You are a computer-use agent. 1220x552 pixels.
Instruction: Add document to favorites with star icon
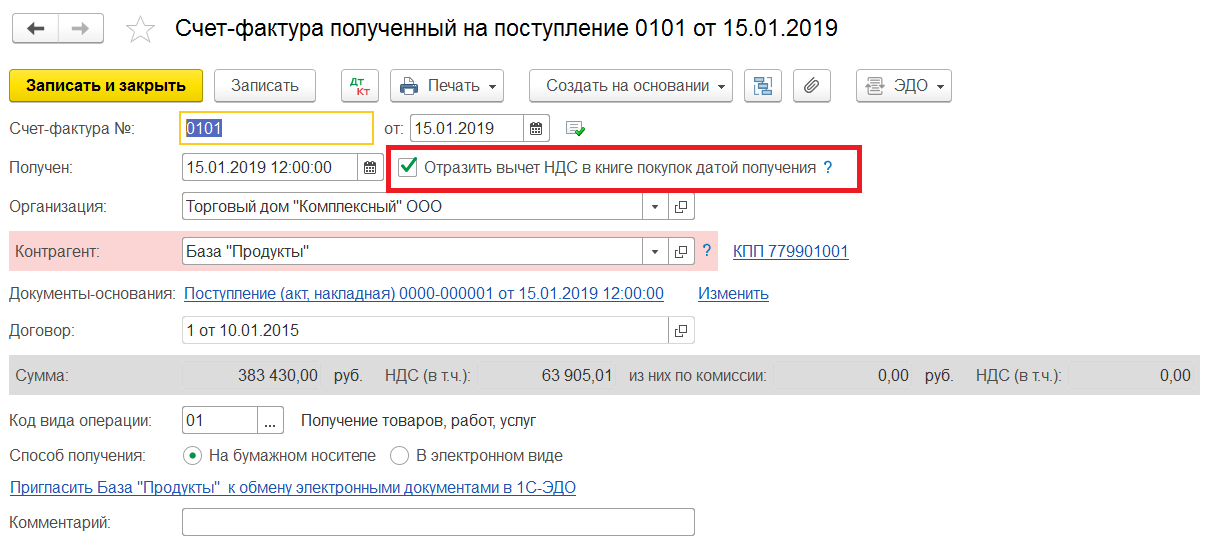tap(141, 30)
